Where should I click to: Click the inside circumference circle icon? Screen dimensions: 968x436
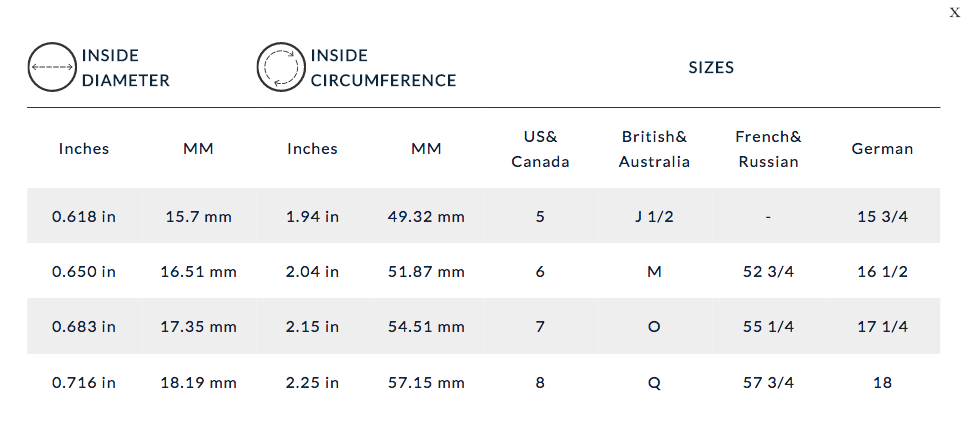pos(281,67)
